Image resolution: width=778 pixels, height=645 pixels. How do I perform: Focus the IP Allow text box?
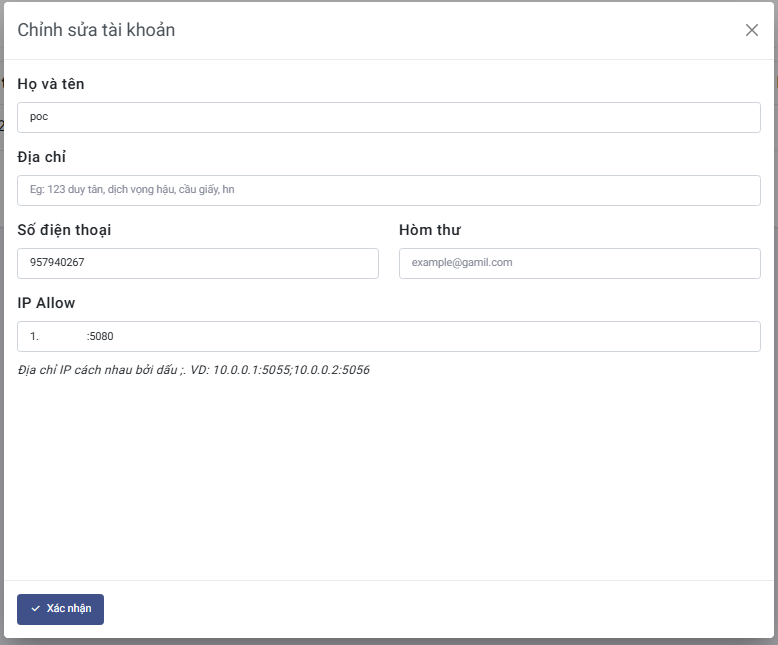(x=388, y=336)
